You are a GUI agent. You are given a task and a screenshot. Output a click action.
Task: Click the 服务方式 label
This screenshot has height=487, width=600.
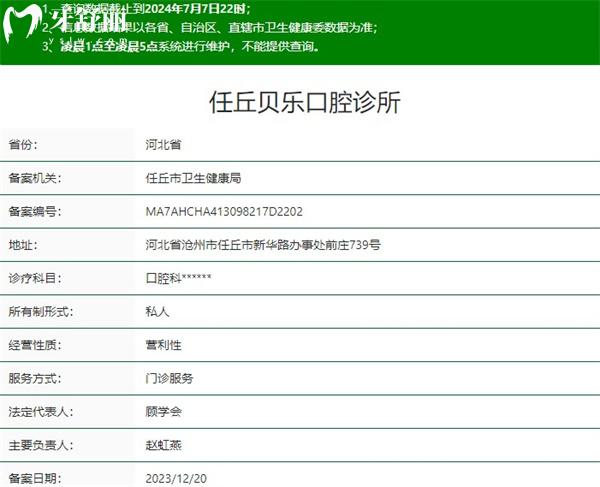pyautogui.click(x=35, y=378)
